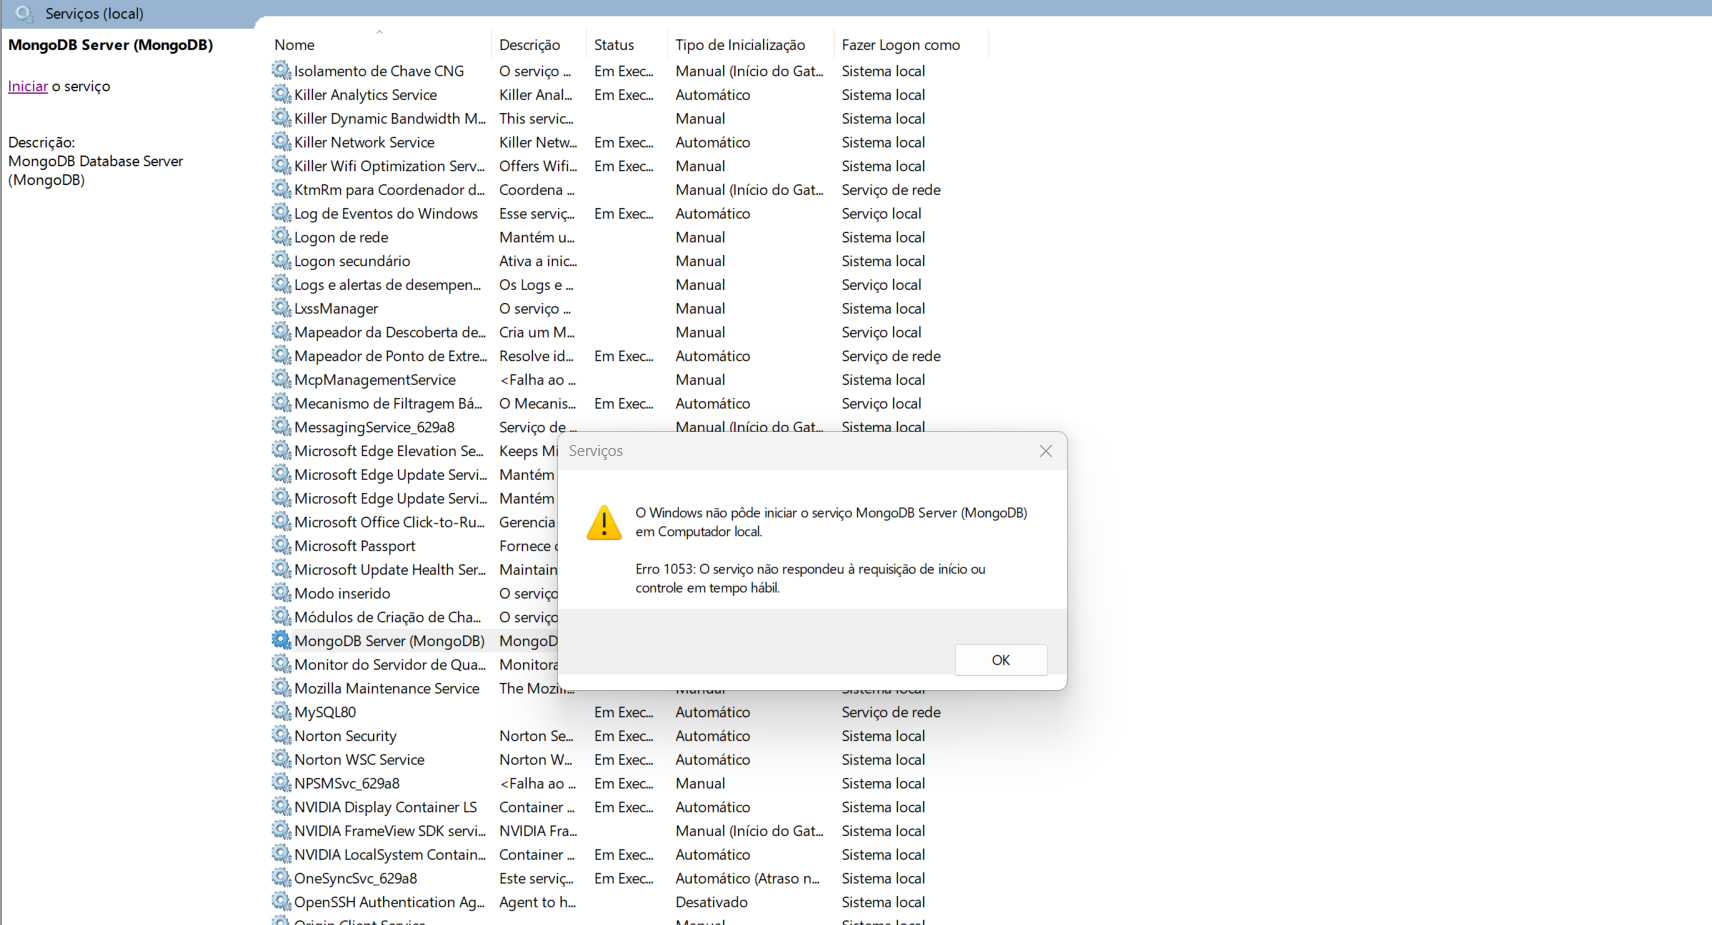Click the NVIDIA Display Container LS icon
The image size is (1712, 925).
(x=281, y=807)
